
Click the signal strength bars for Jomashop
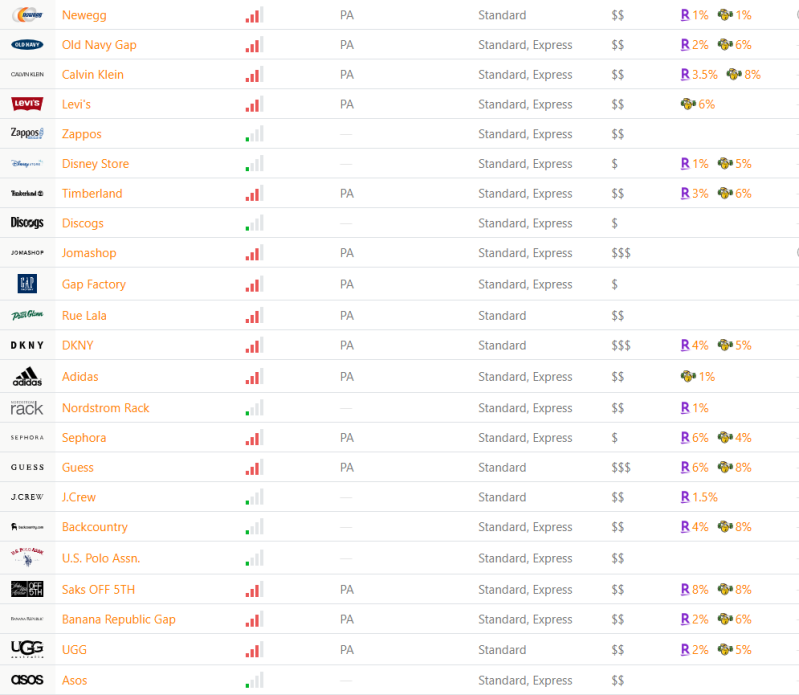[x=254, y=254]
